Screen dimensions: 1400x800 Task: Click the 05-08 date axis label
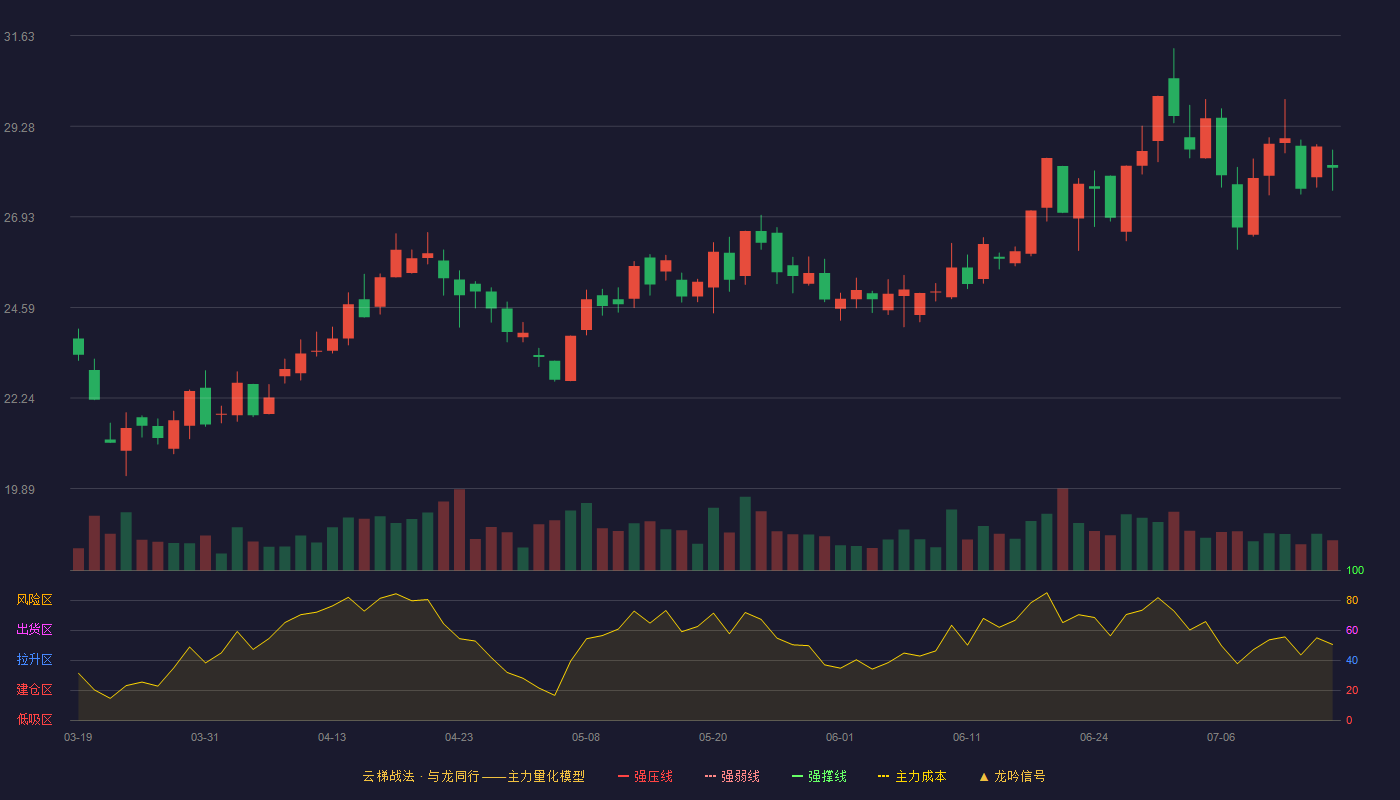586,737
